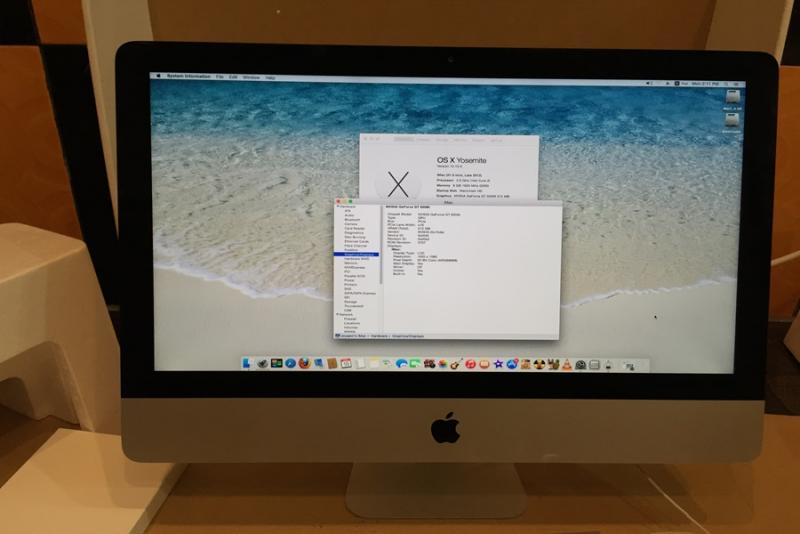The image size is (800, 534).
Task: Open Messages speech-bubble icon in Dock
Action: click(x=401, y=364)
